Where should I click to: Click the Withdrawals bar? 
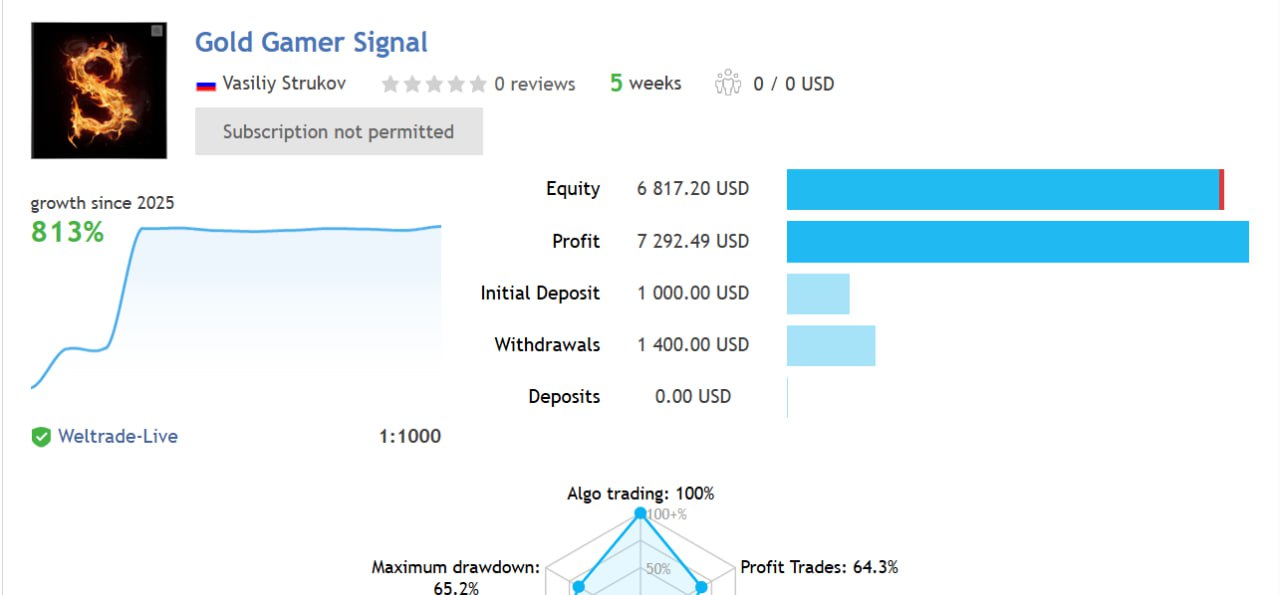(831, 345)
